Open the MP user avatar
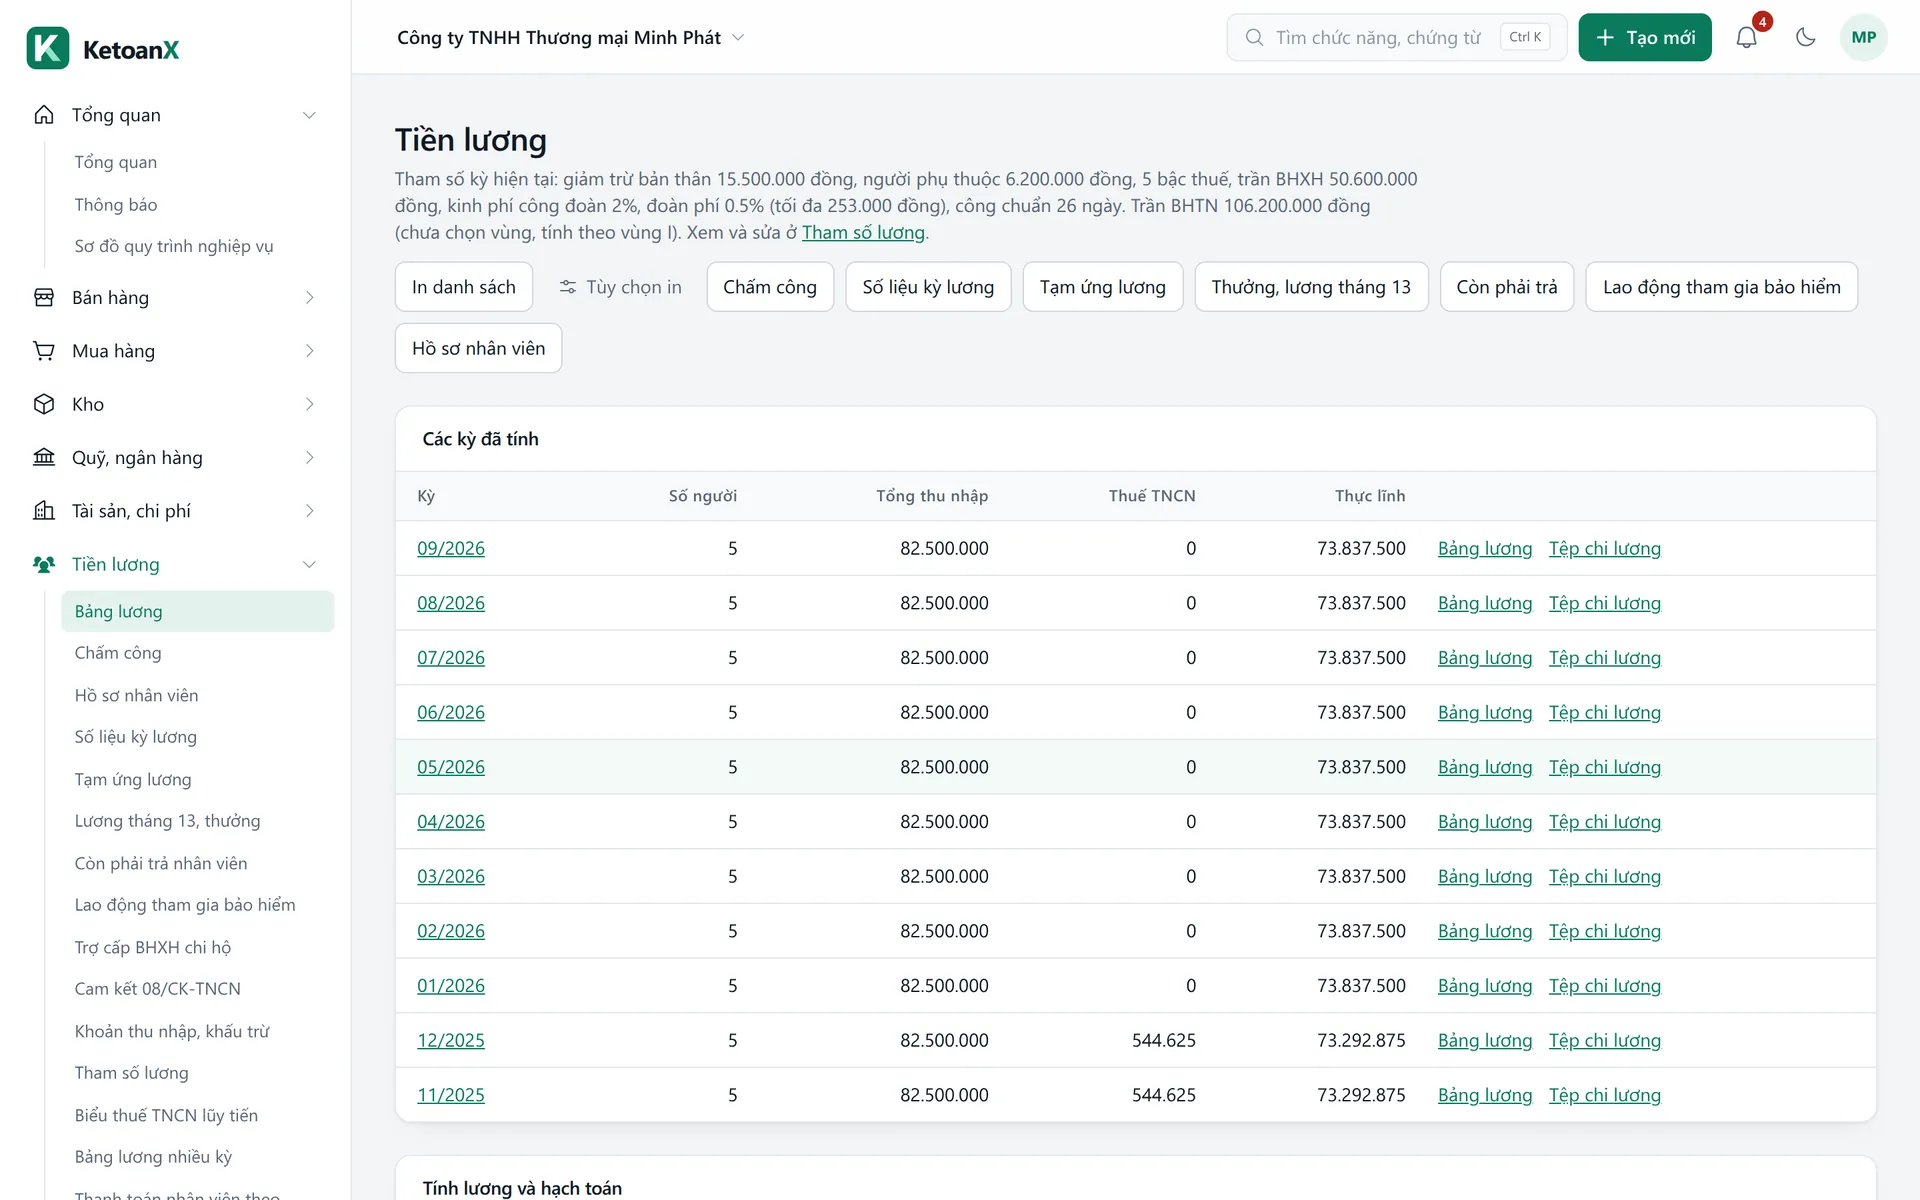 click(x=1863, y=37)
